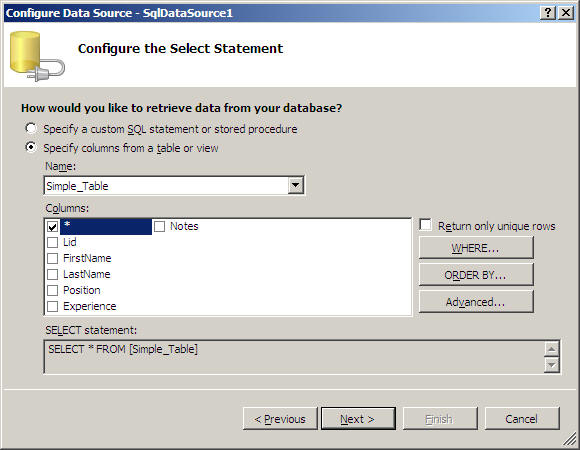This screenshot has width=580, height=450.
Task: Enable Return only unique rows
Action: pos(425,224)
